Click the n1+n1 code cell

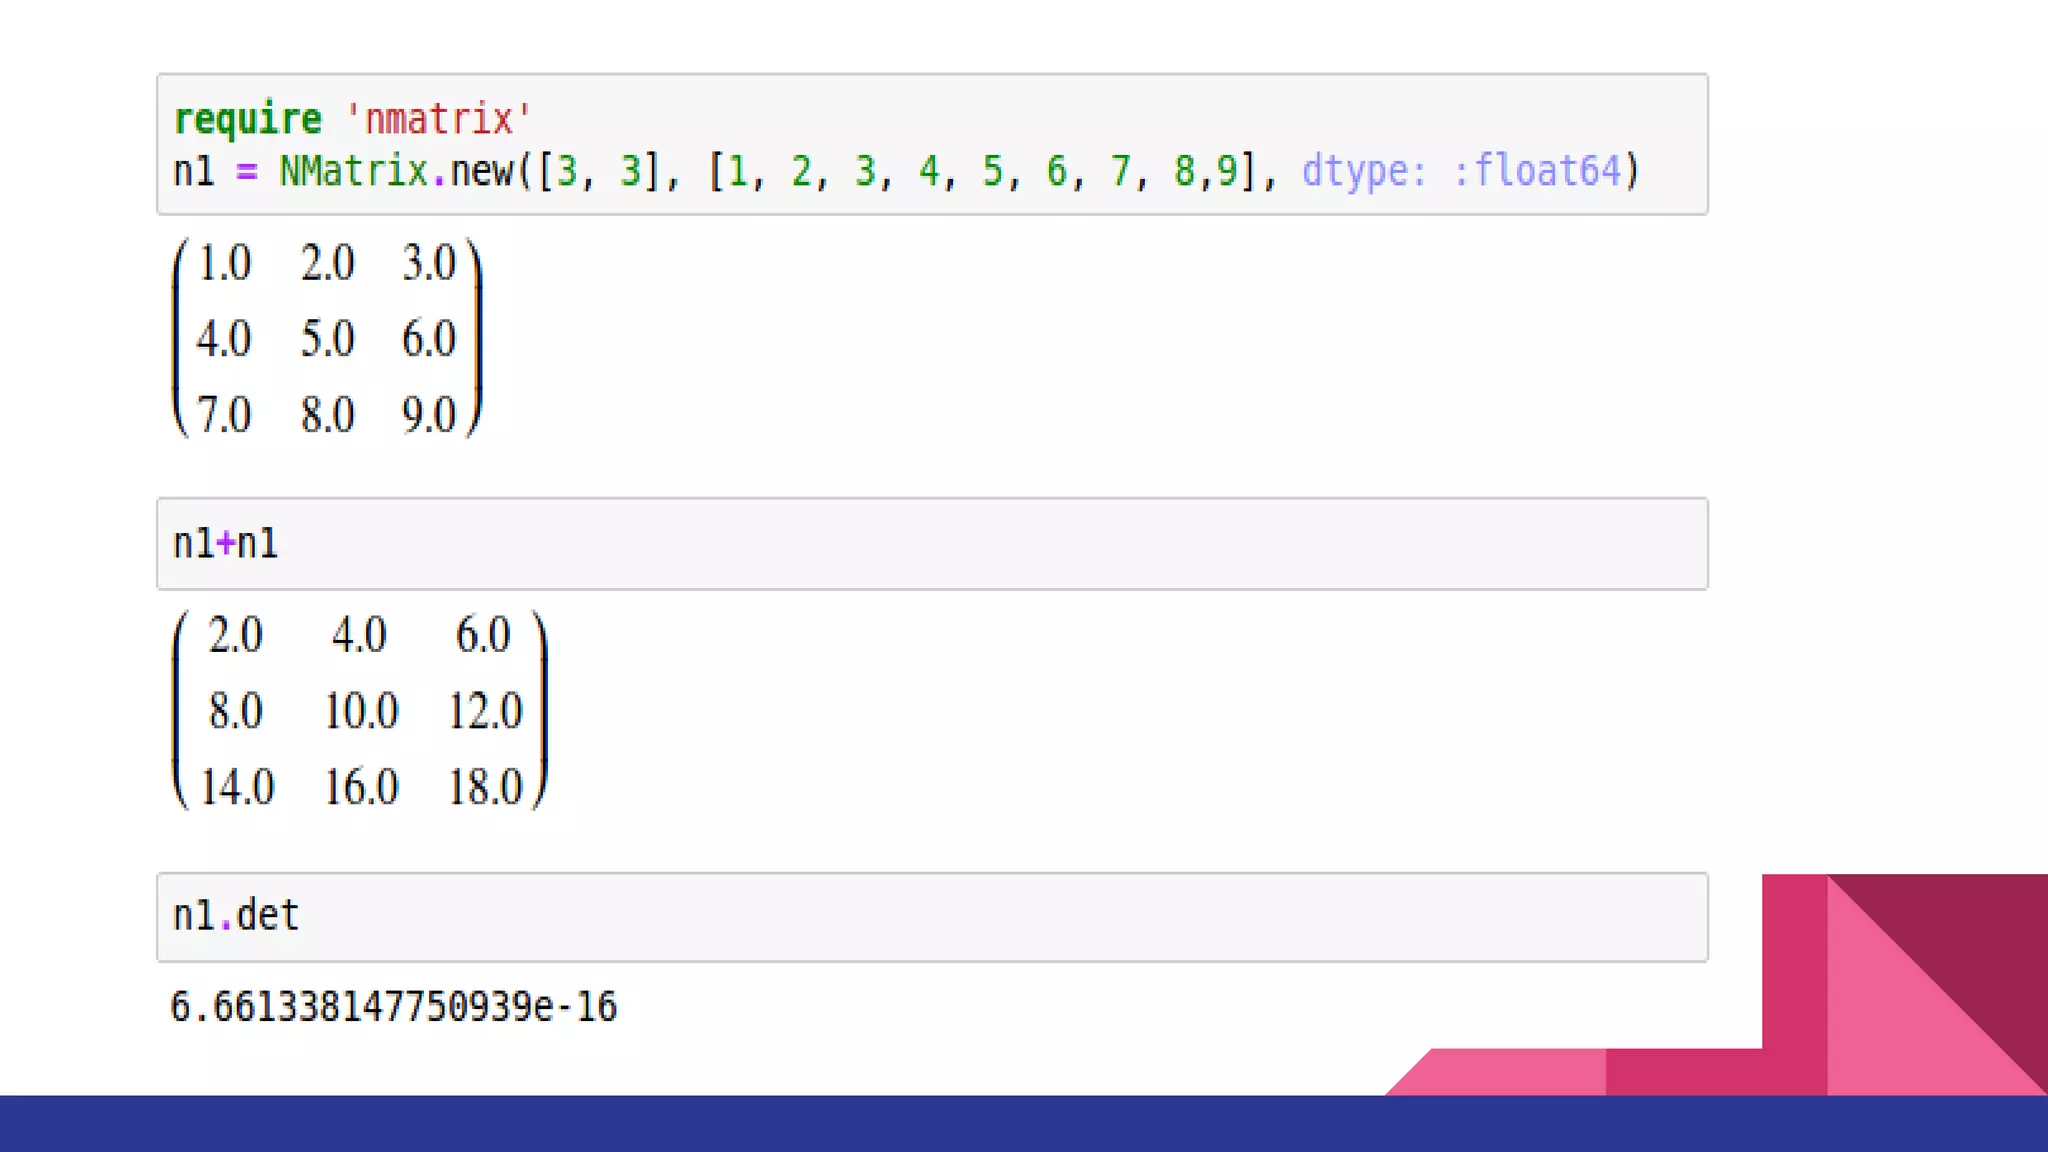[930, 544]
